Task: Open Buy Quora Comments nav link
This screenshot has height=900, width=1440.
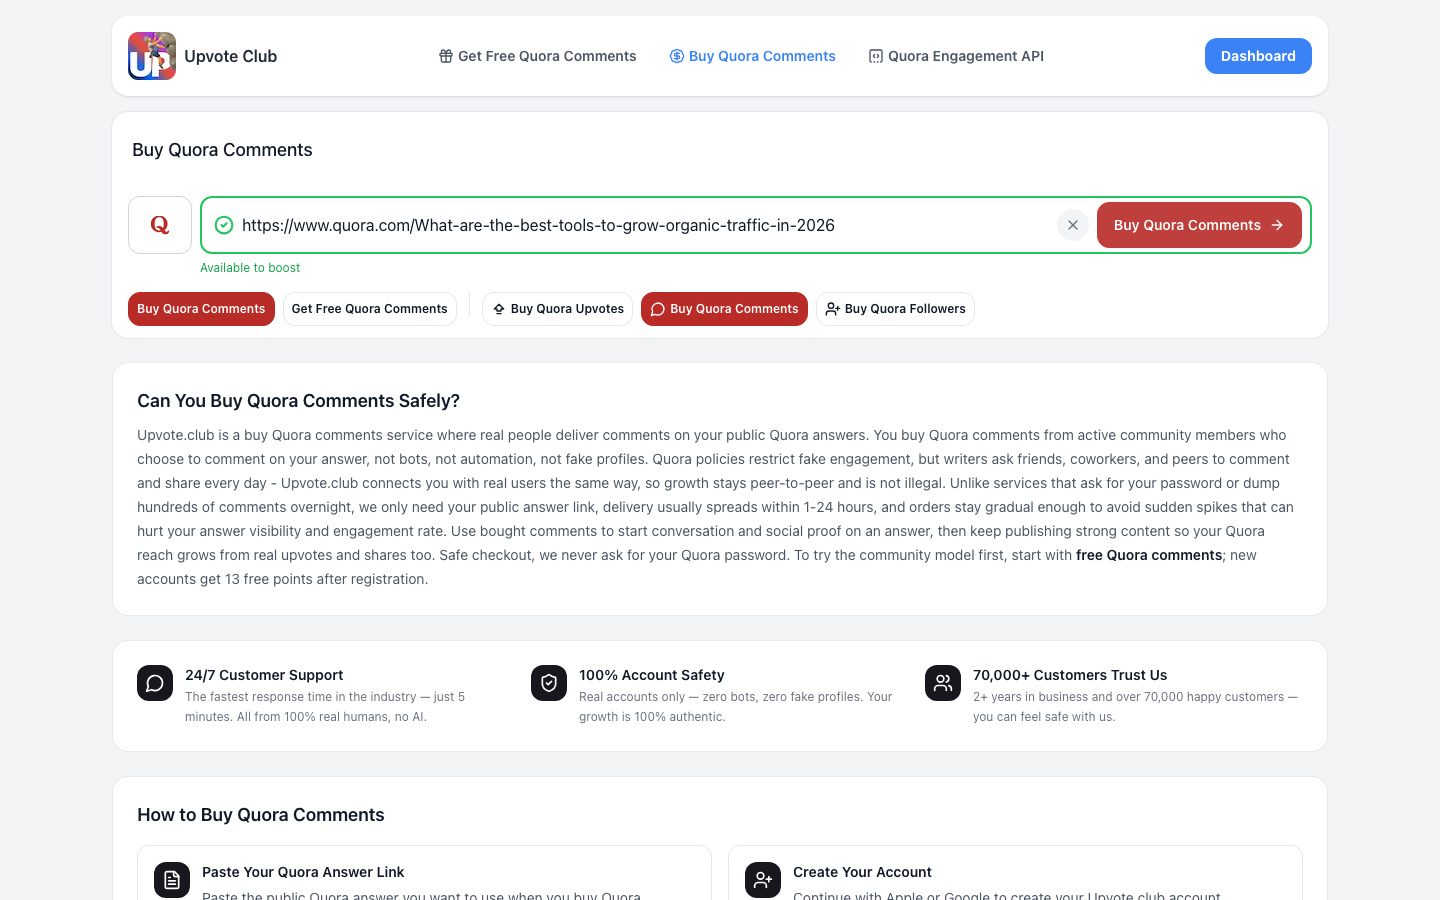Action: click(752, 56)
